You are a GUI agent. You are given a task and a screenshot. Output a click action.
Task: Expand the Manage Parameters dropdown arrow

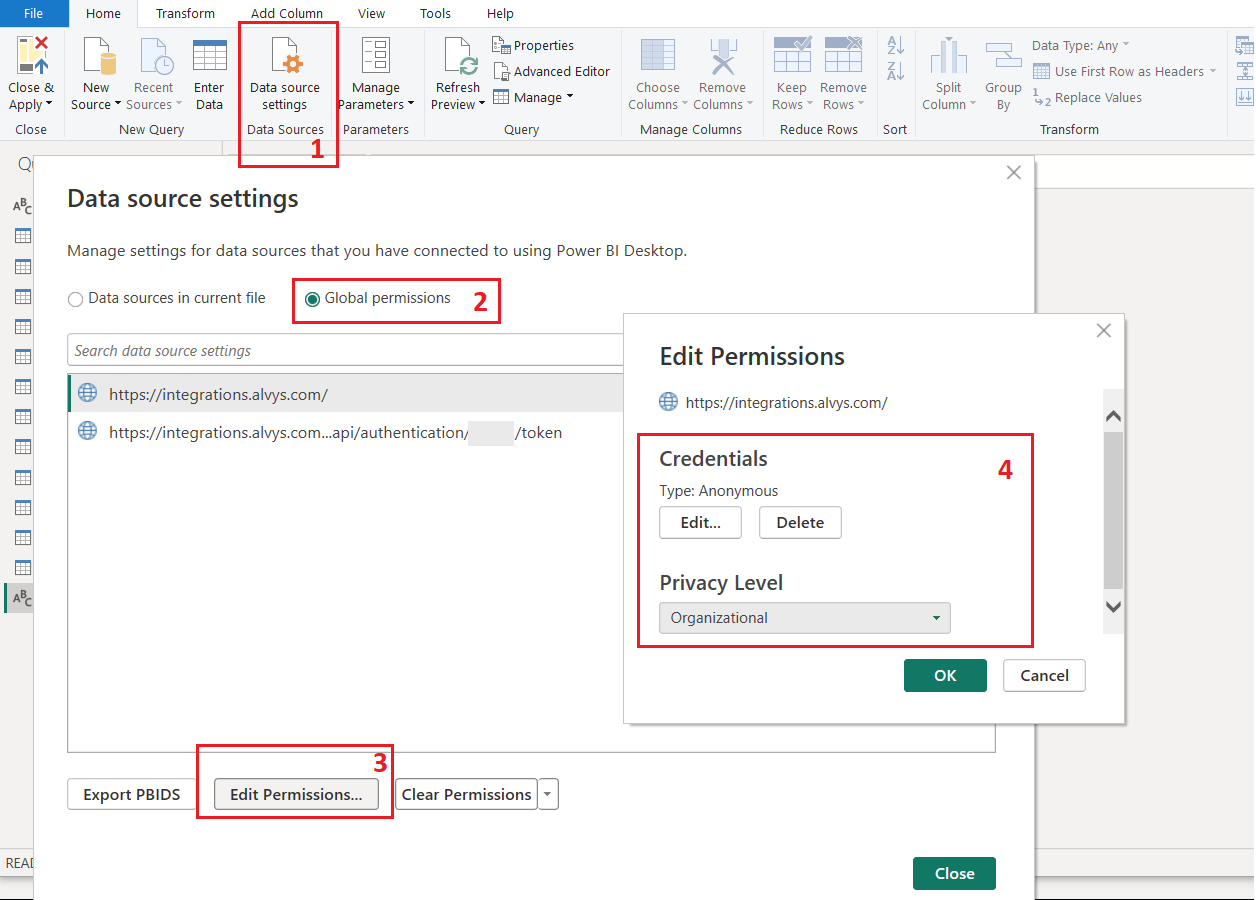[410, 104]
